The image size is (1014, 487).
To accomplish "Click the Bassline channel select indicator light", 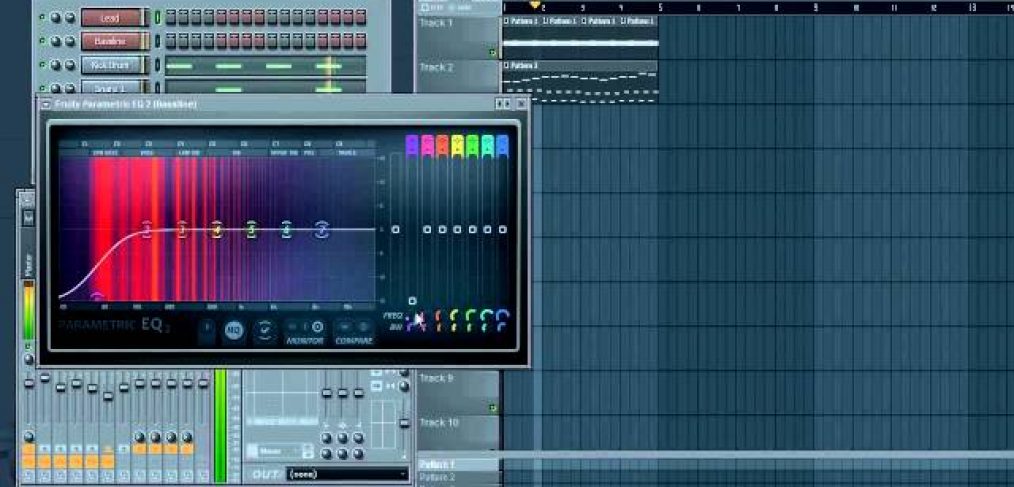I will tap(156, 41).
